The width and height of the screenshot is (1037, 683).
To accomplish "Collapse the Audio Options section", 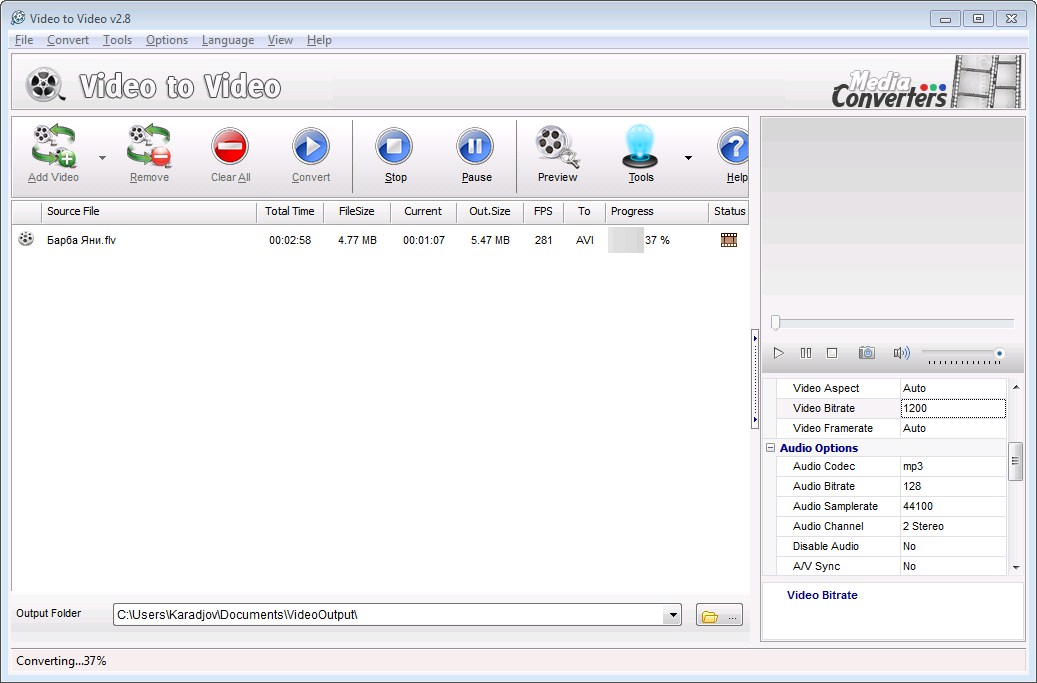I will (771, 448).
